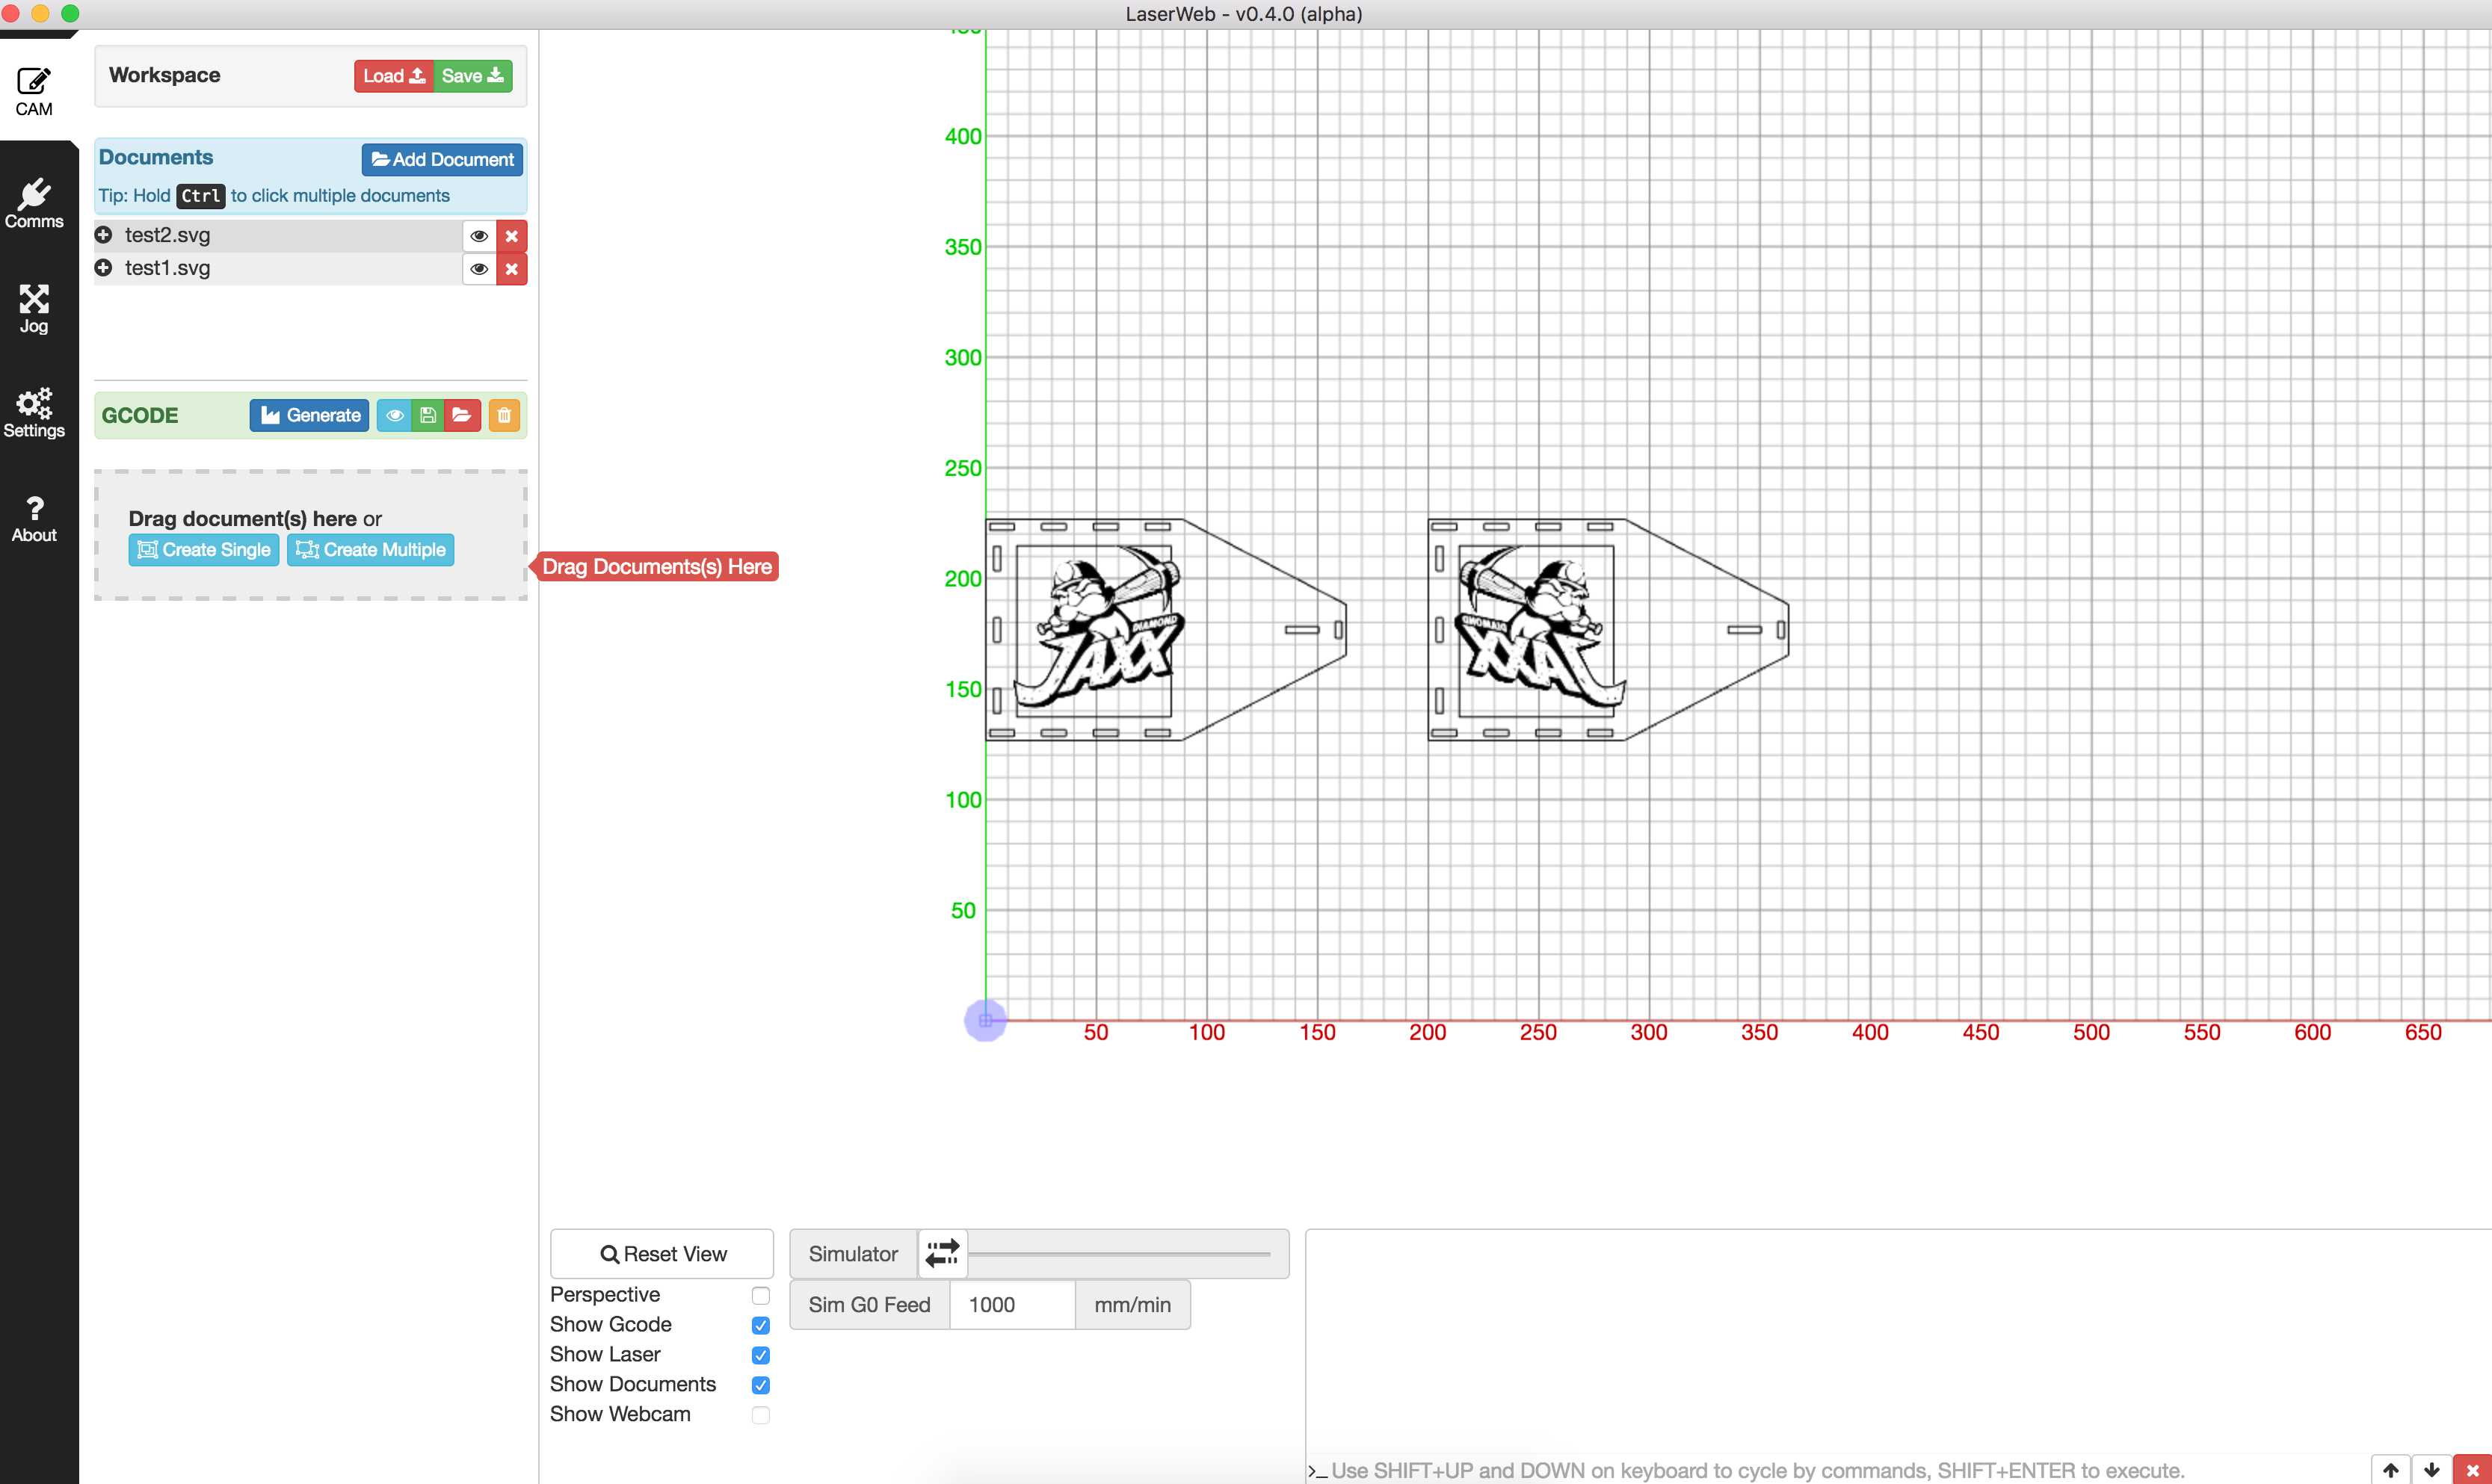Remove test2.svg with red X

pyautogui.click(x=511, y=236)
